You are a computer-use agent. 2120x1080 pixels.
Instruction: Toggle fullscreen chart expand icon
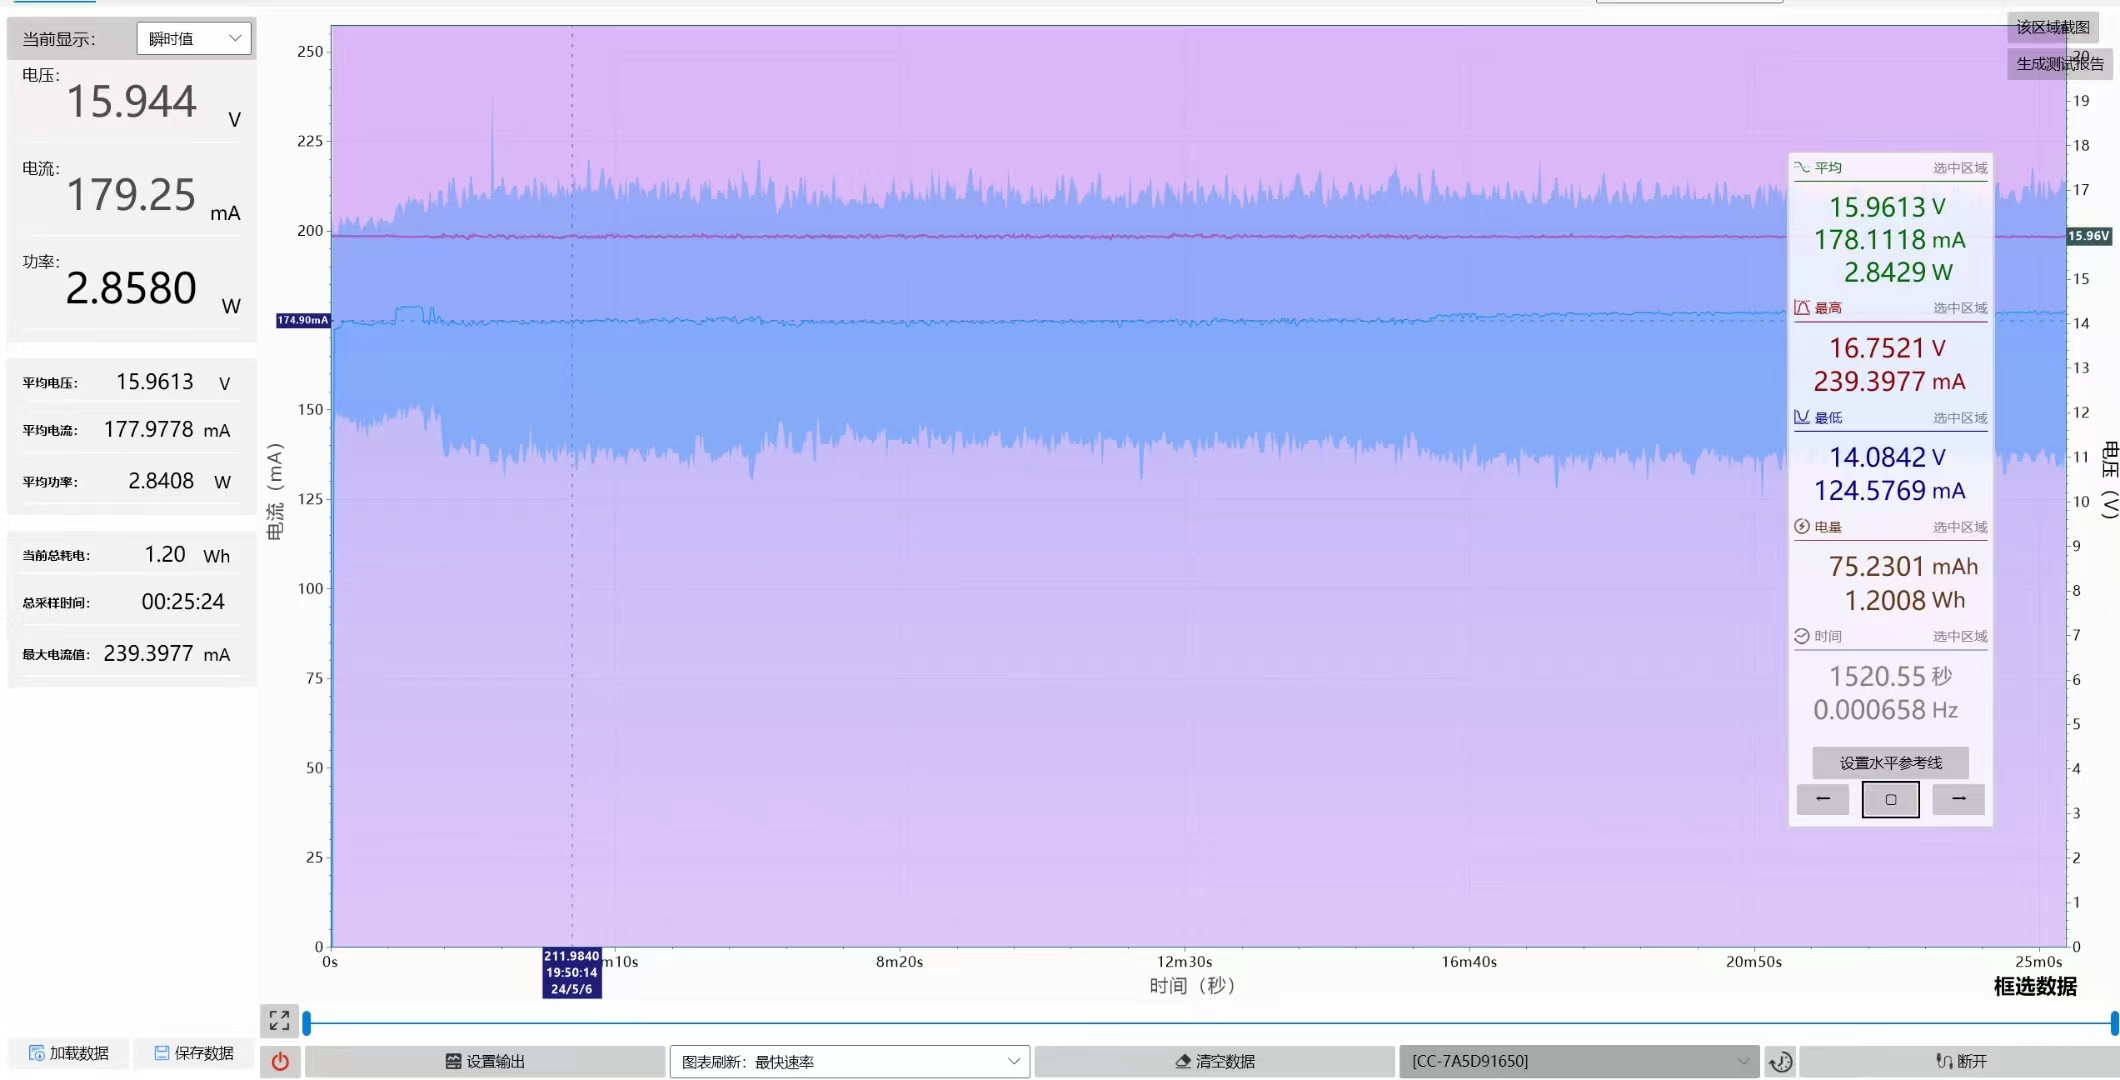coord(279,1020)
